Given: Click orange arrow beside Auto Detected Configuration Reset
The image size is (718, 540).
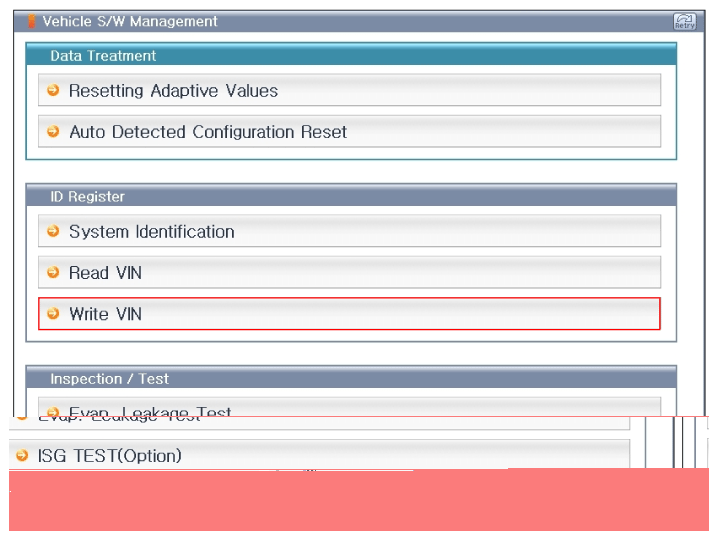Looking at the screenshot, I should click(53, 131).
